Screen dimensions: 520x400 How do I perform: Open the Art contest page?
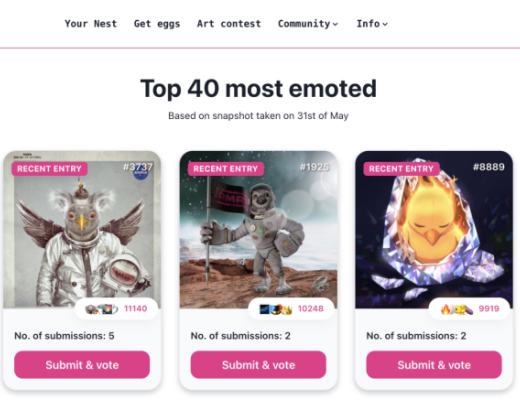(229, 24)
